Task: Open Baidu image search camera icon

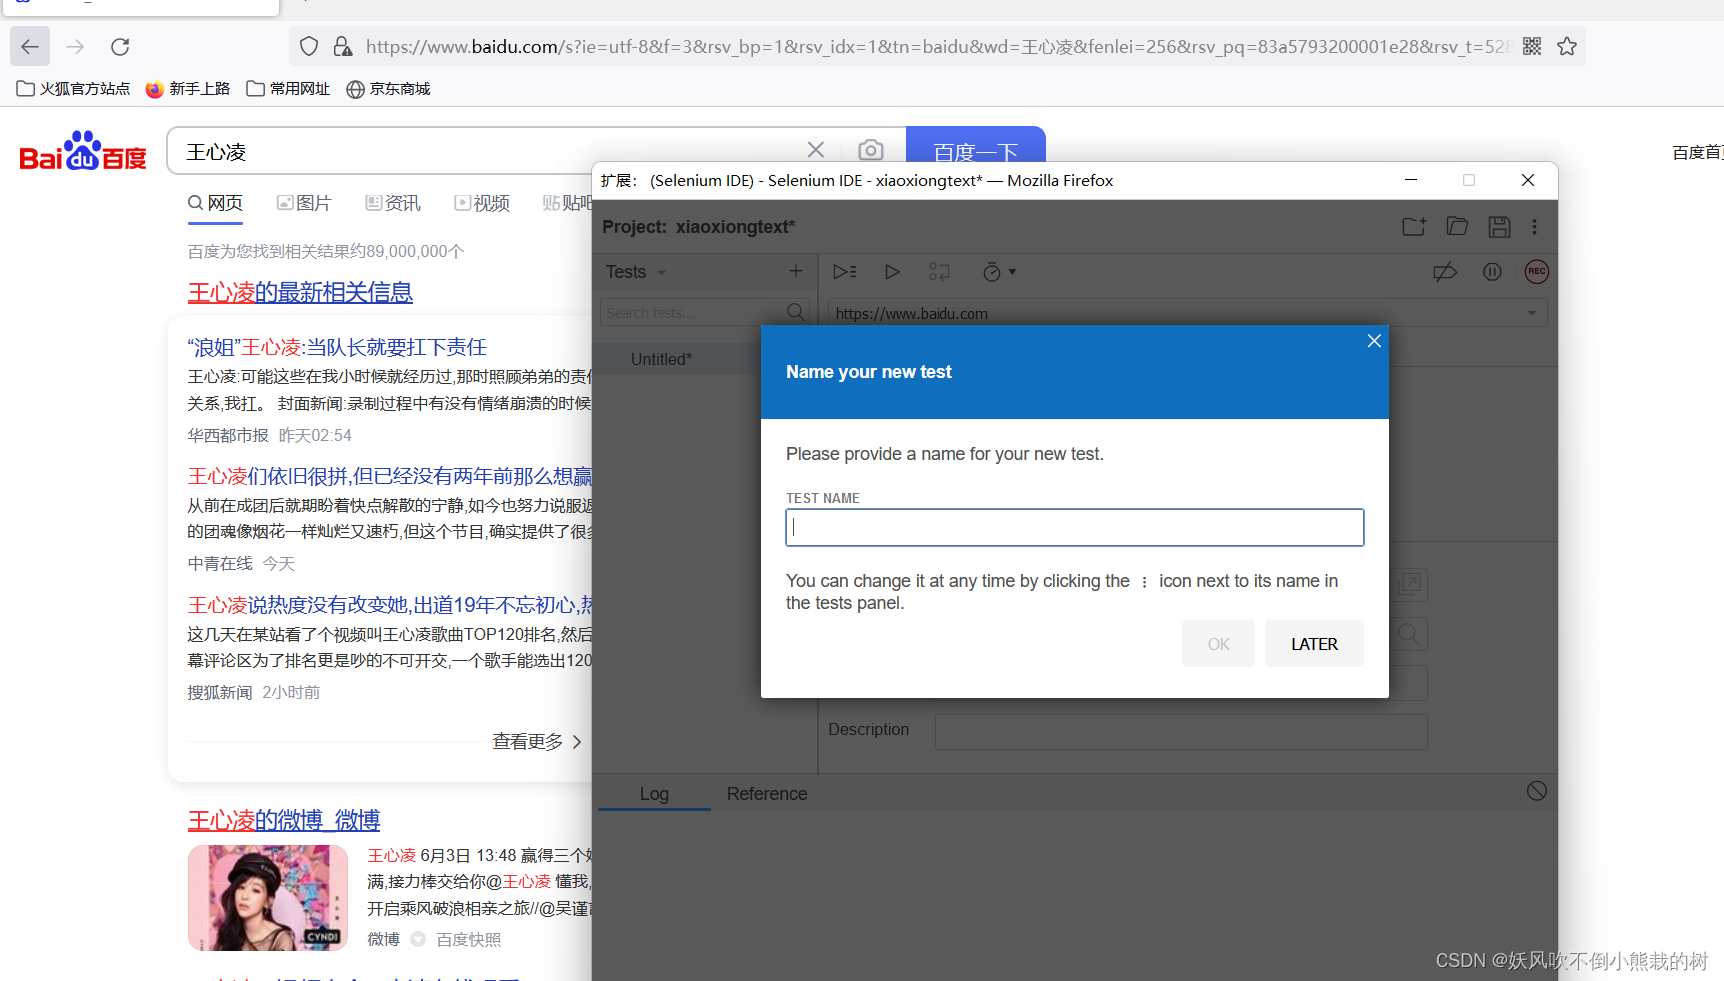Action: [871, 150]
